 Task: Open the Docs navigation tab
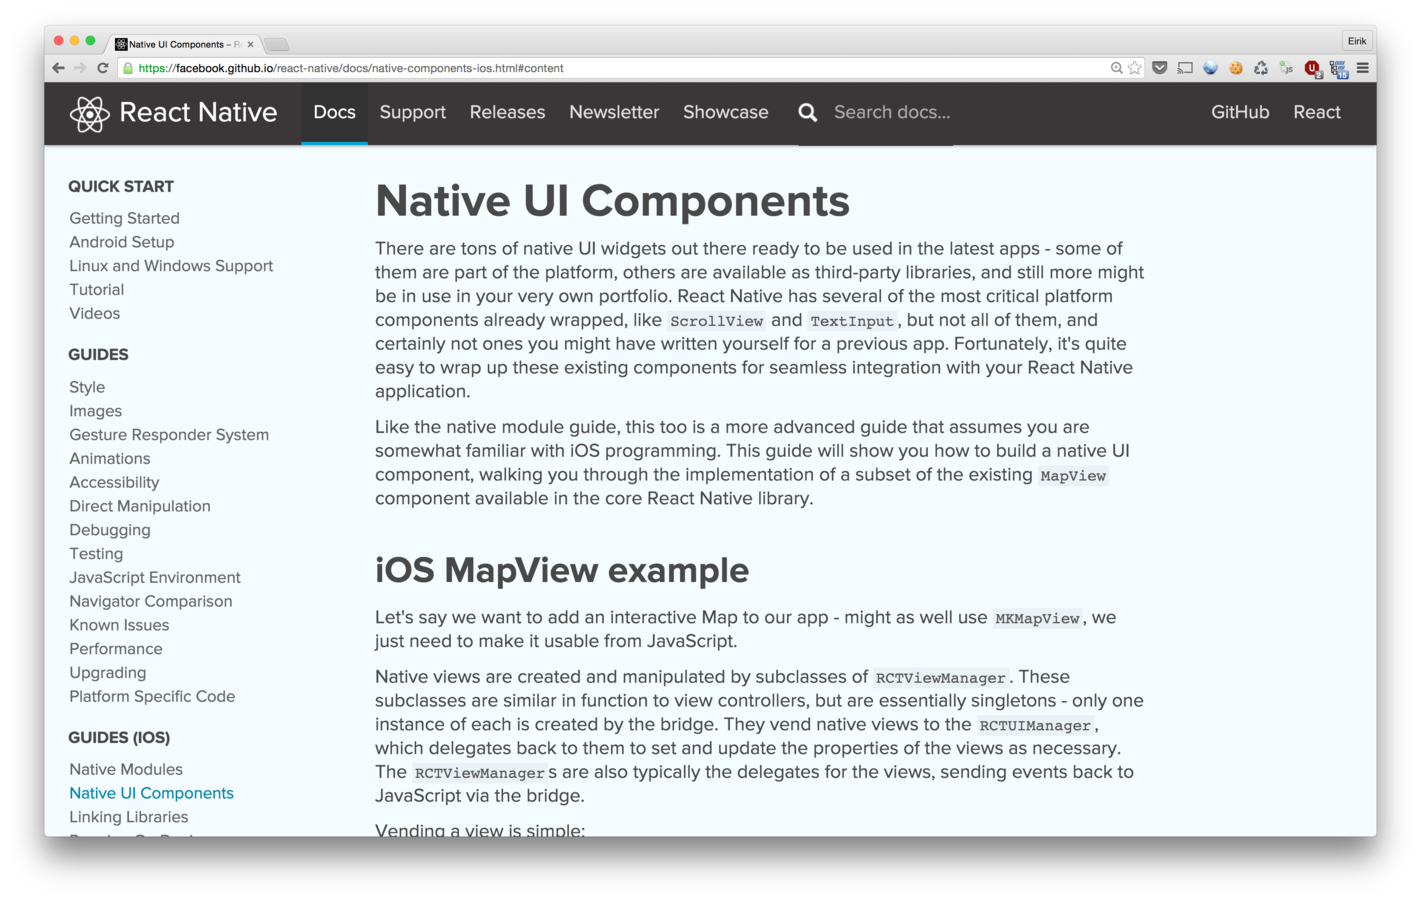pyautogui.click(x=334, y=113)
